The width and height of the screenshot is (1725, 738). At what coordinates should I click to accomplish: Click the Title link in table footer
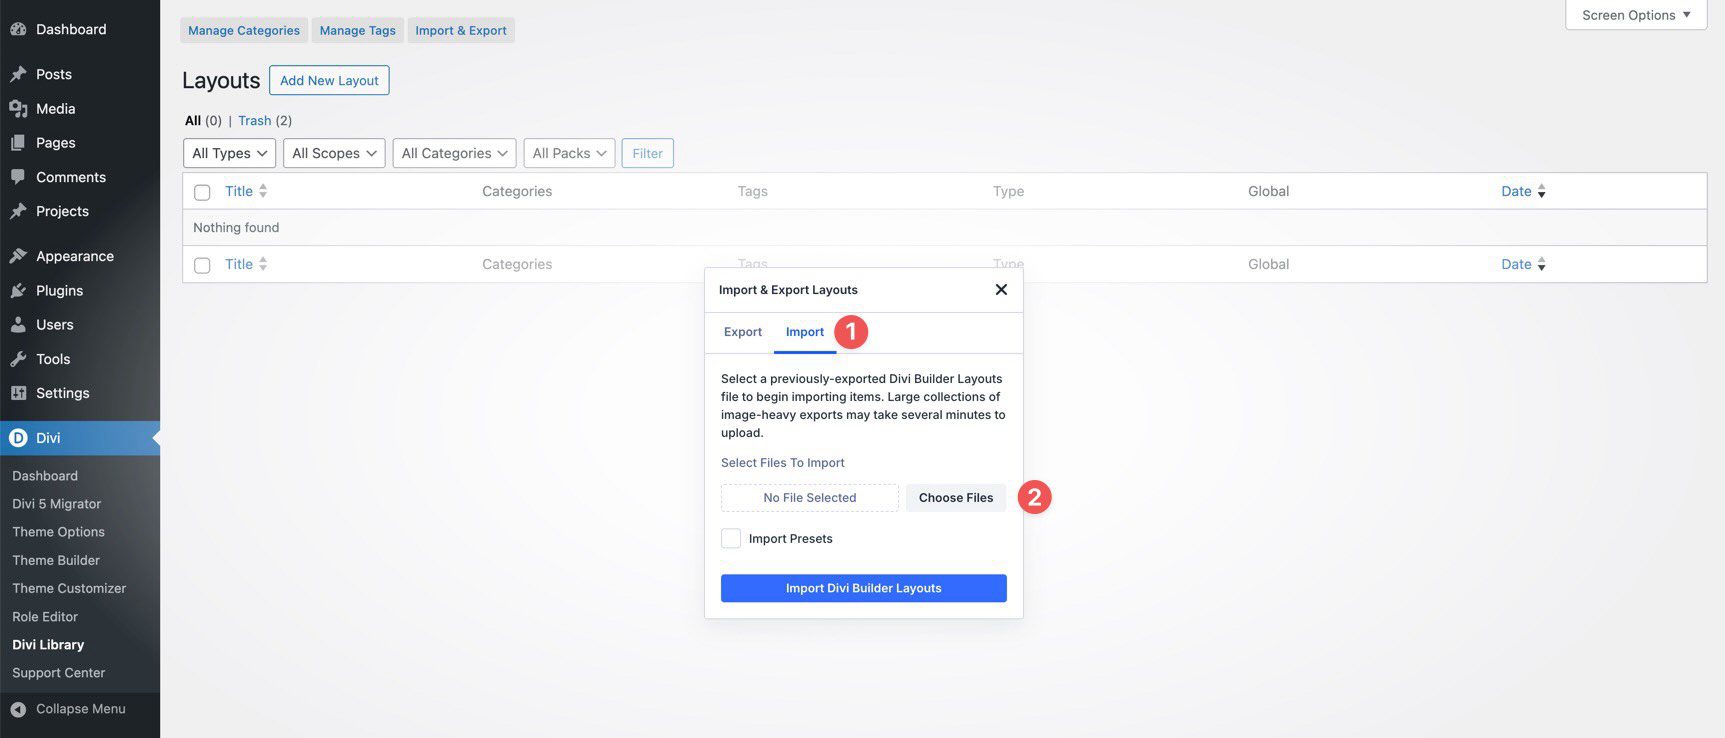(x=239, y=264)
